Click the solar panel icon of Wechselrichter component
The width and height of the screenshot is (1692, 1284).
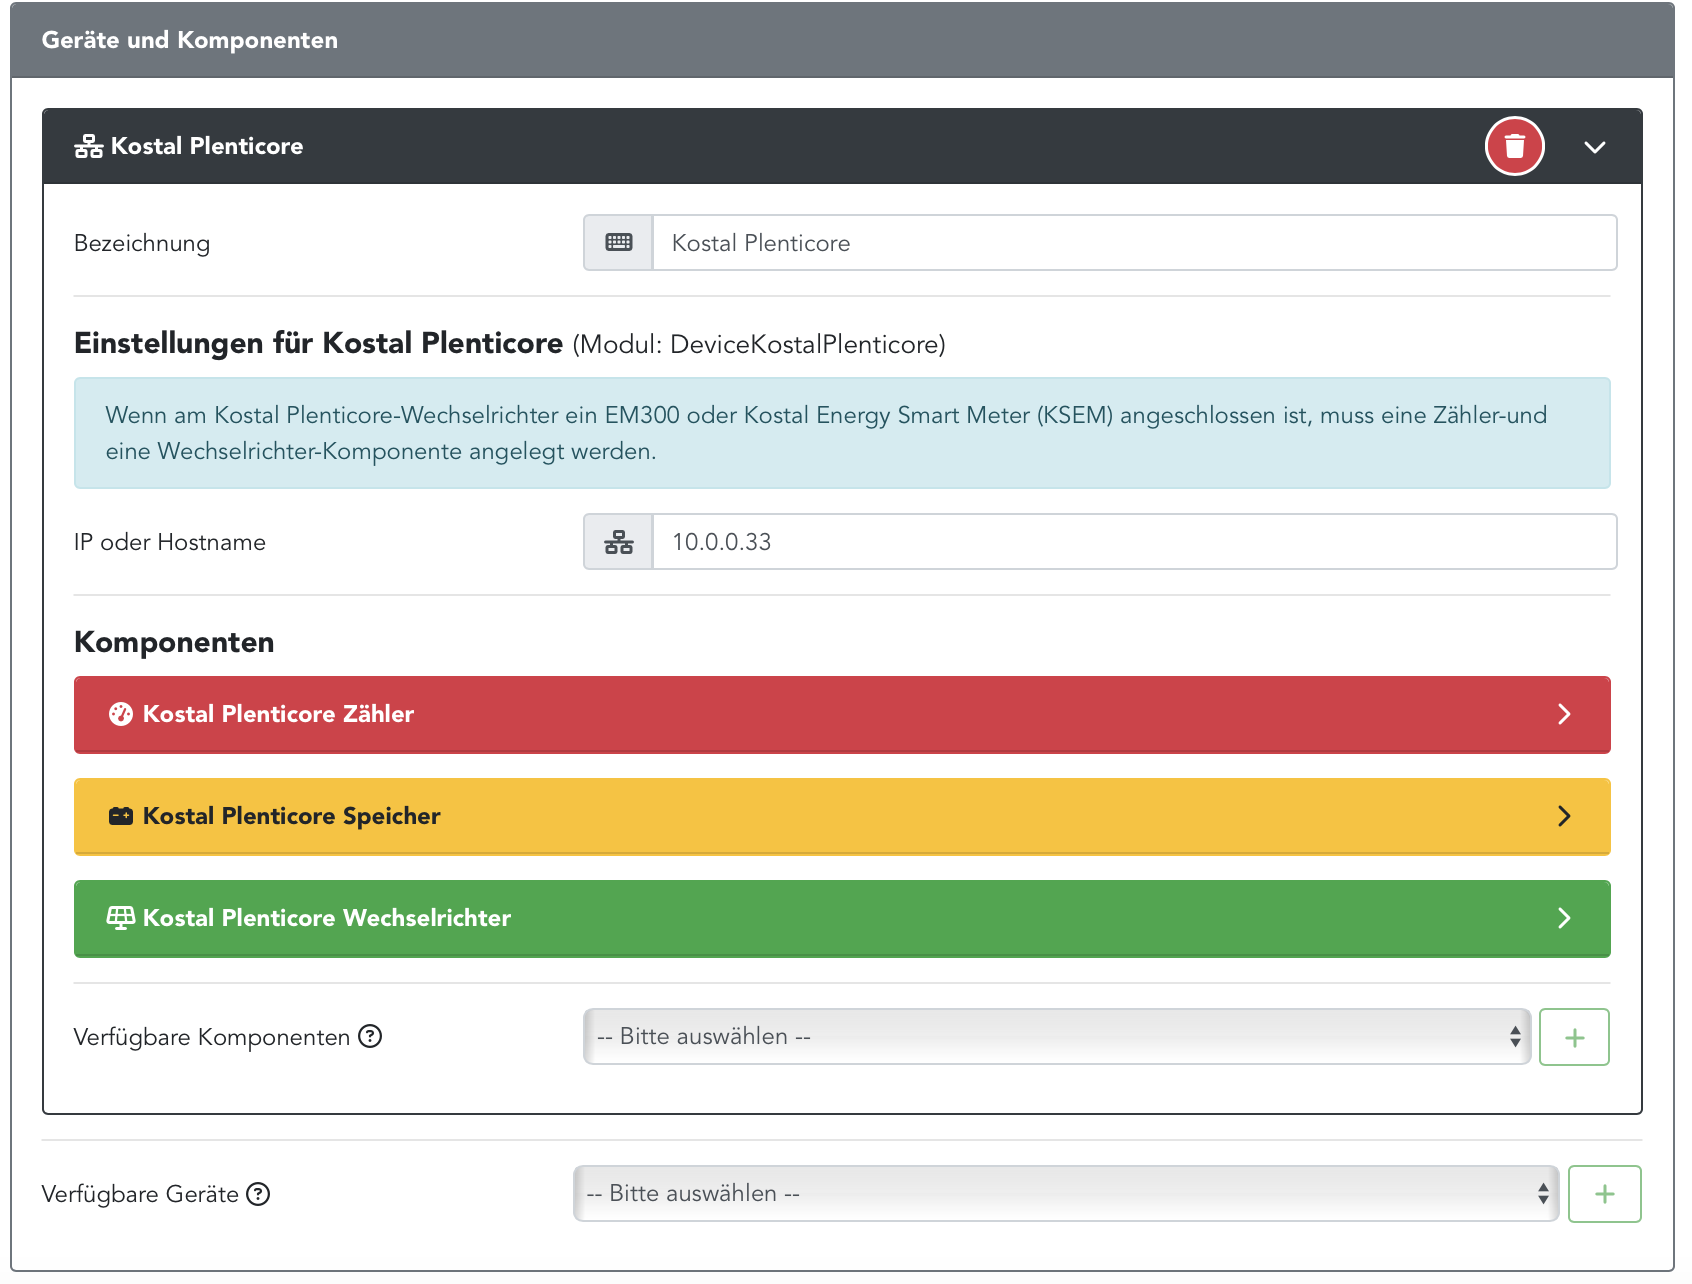click(120, 918)
